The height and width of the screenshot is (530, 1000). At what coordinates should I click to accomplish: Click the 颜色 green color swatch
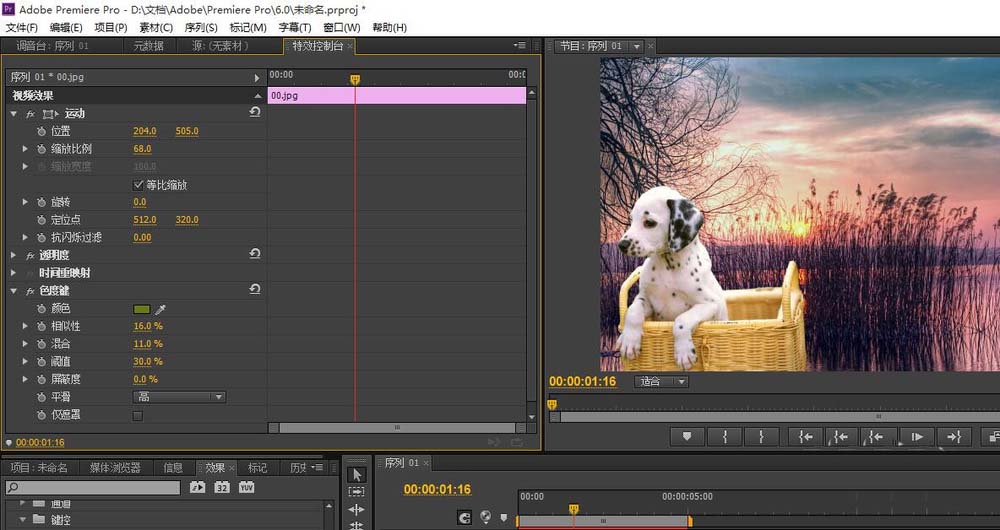(x=142, y=309)
